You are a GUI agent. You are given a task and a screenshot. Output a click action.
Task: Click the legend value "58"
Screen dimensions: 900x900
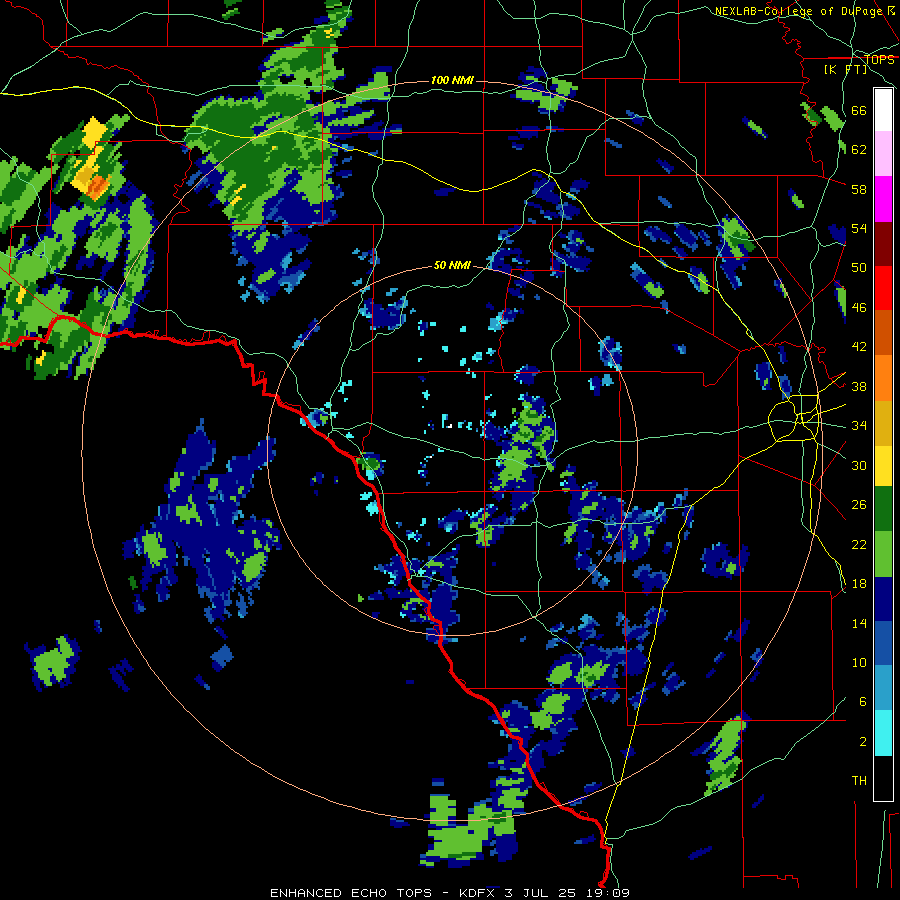point(859,189)
